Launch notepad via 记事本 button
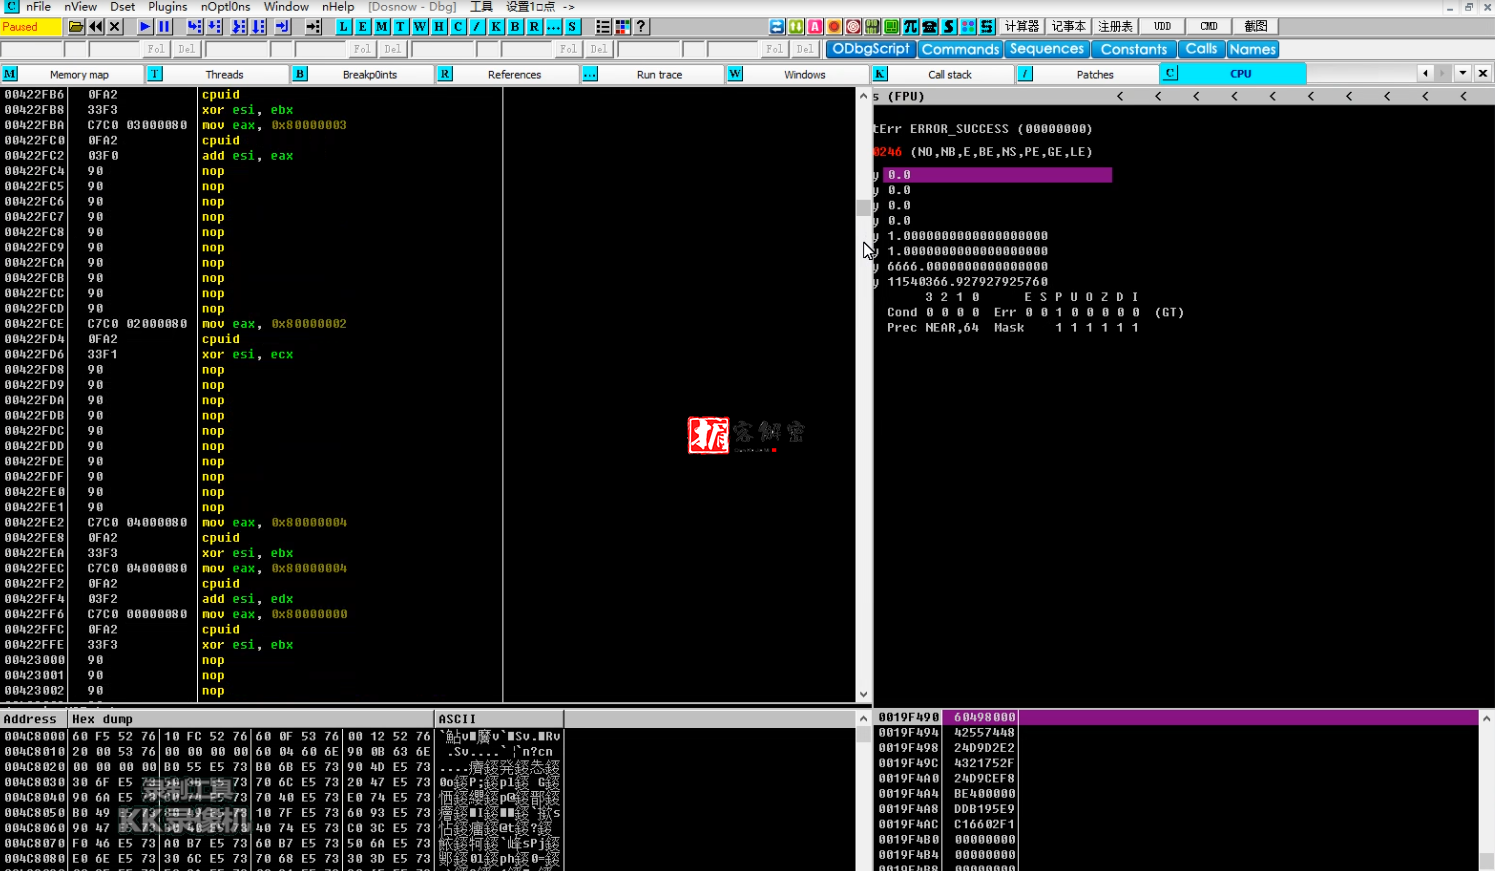 pos(1068,26)
